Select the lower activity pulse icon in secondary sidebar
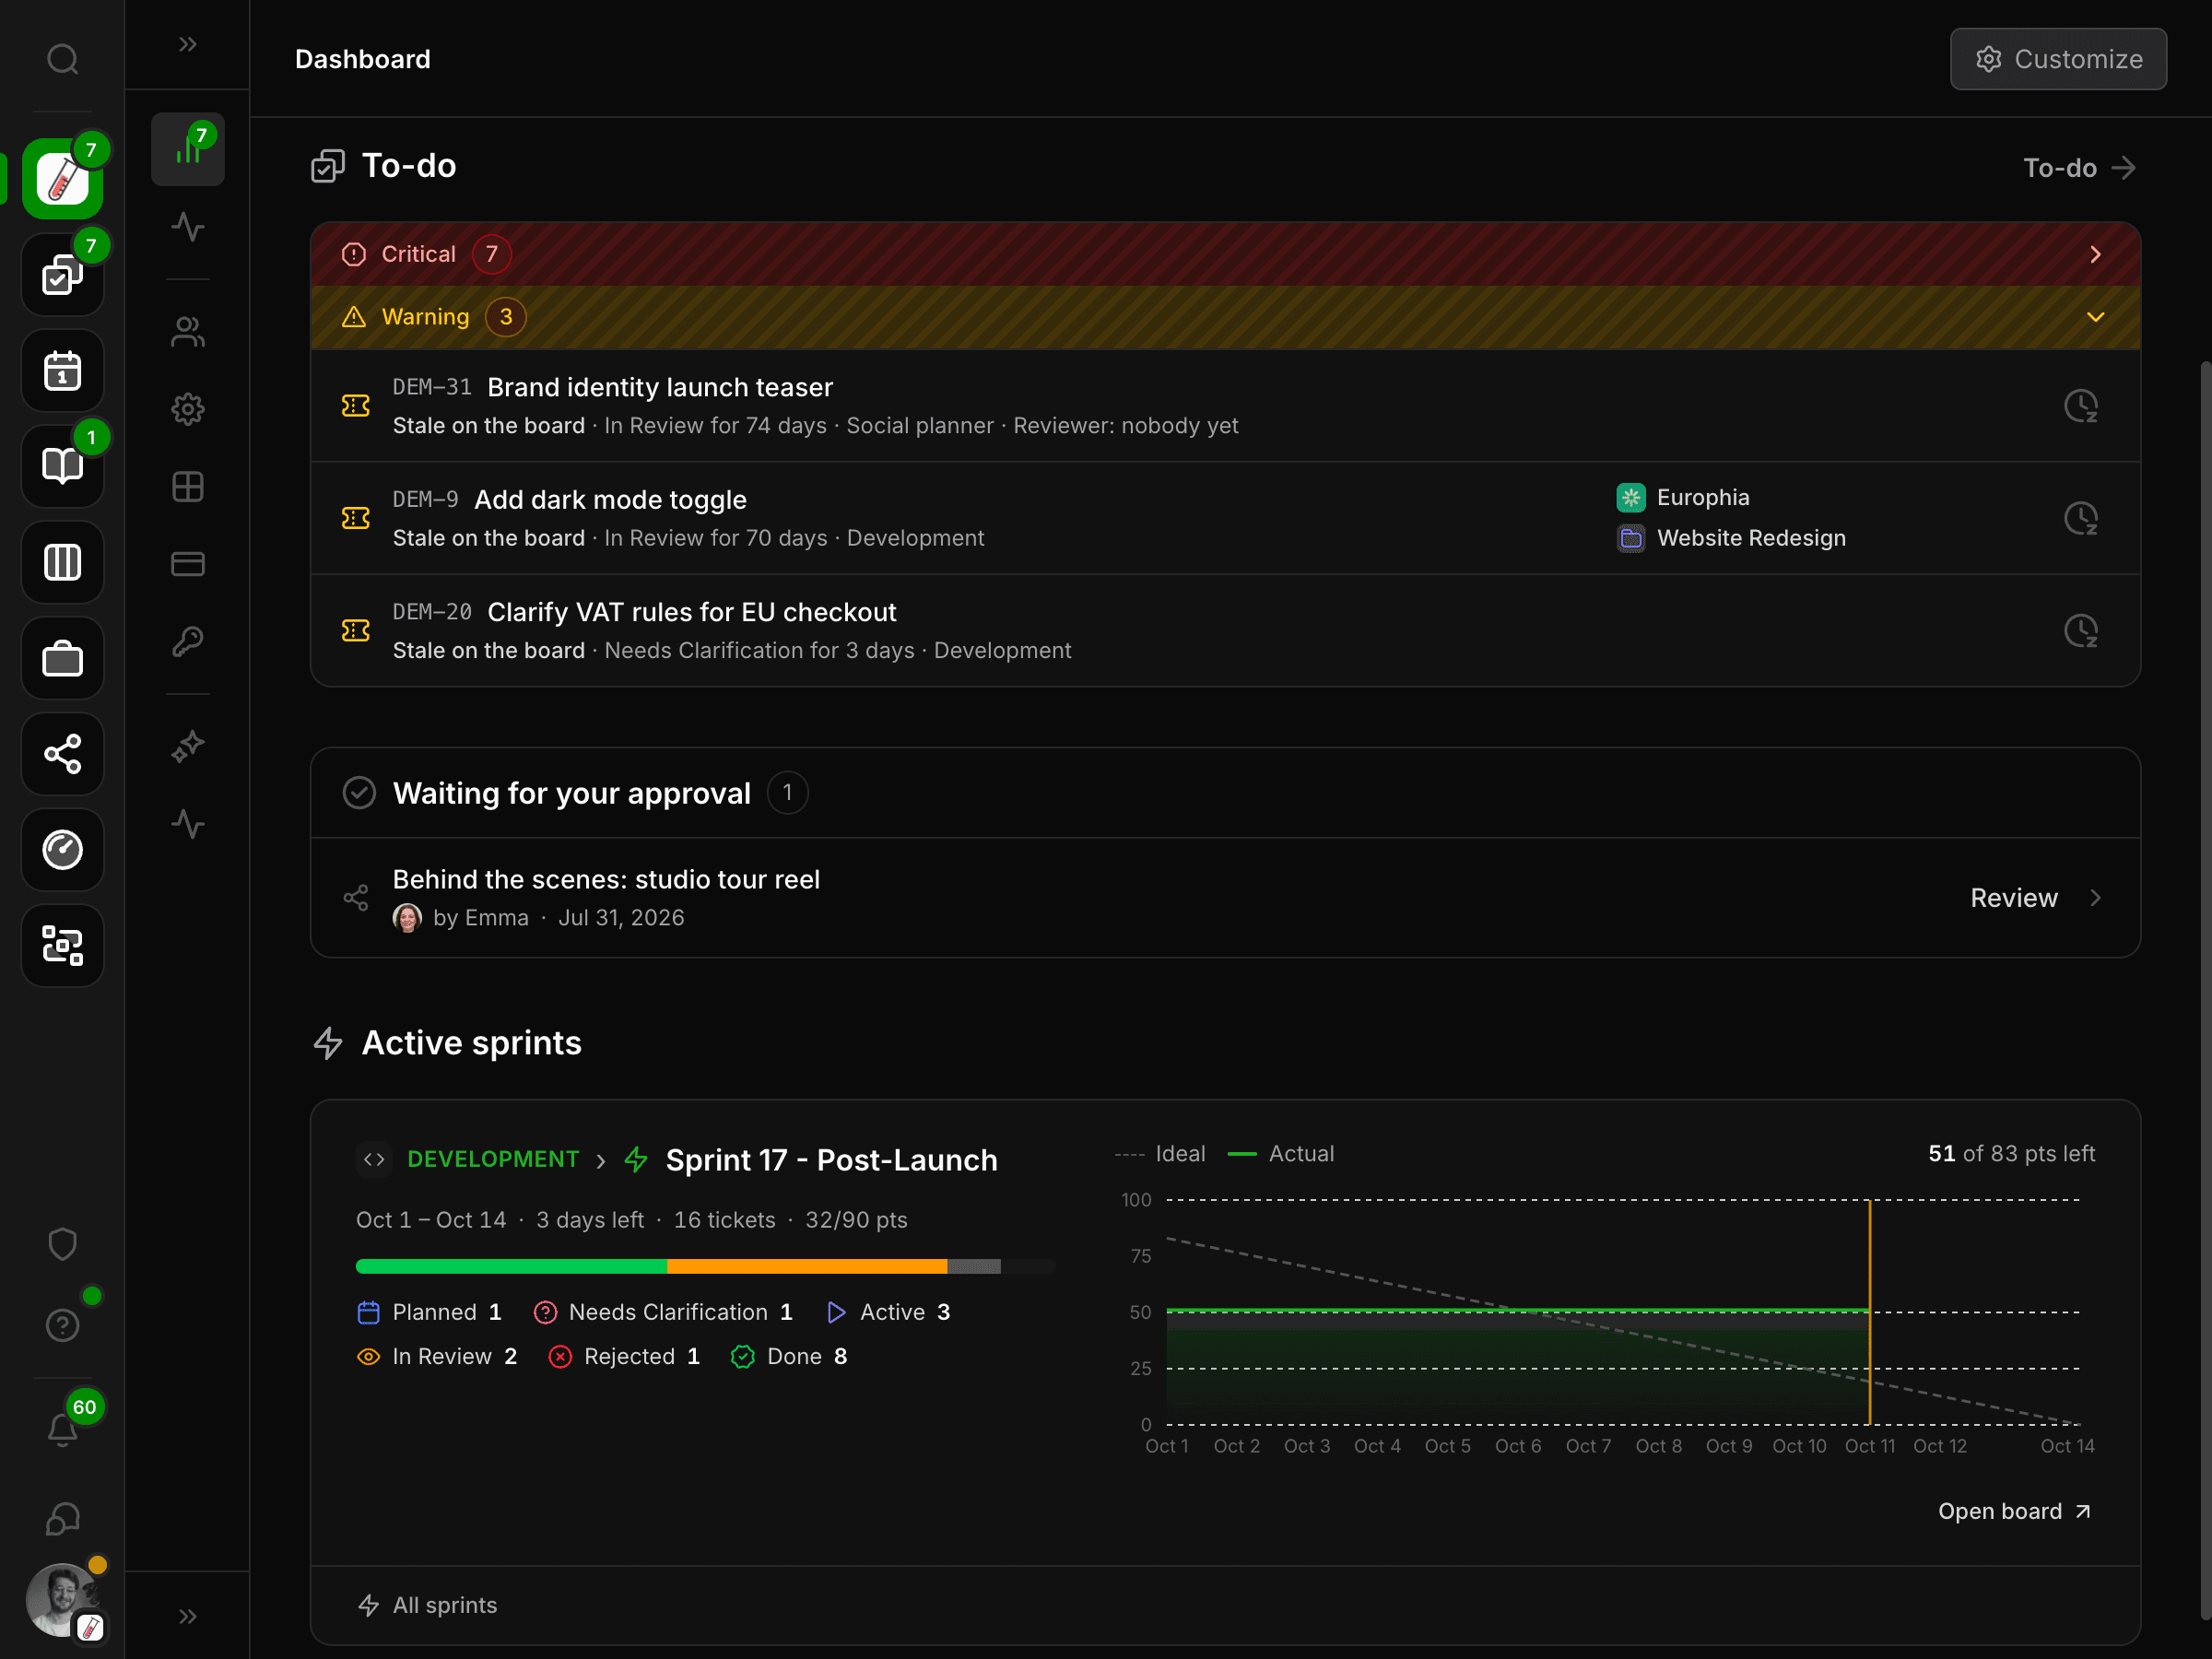The image size is (2212, 1659). 188,824
